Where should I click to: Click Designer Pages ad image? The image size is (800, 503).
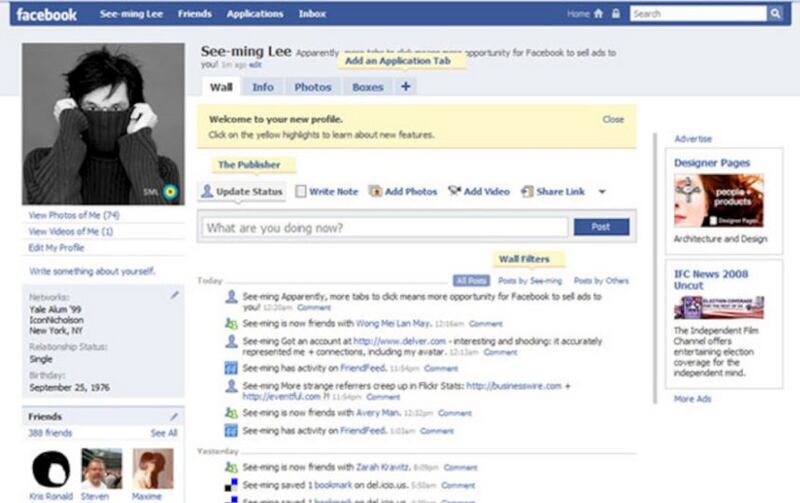pyautogui.click(x=718, y=200)
